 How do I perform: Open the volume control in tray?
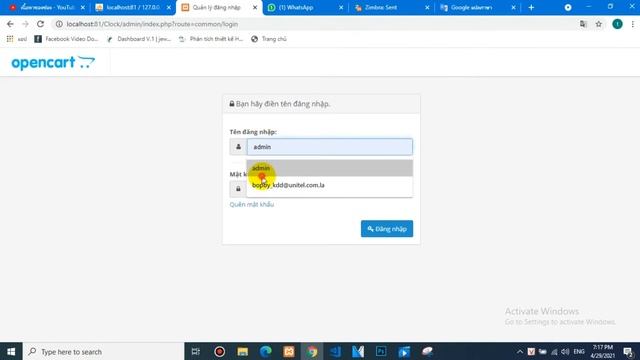[x=565, y=351]
